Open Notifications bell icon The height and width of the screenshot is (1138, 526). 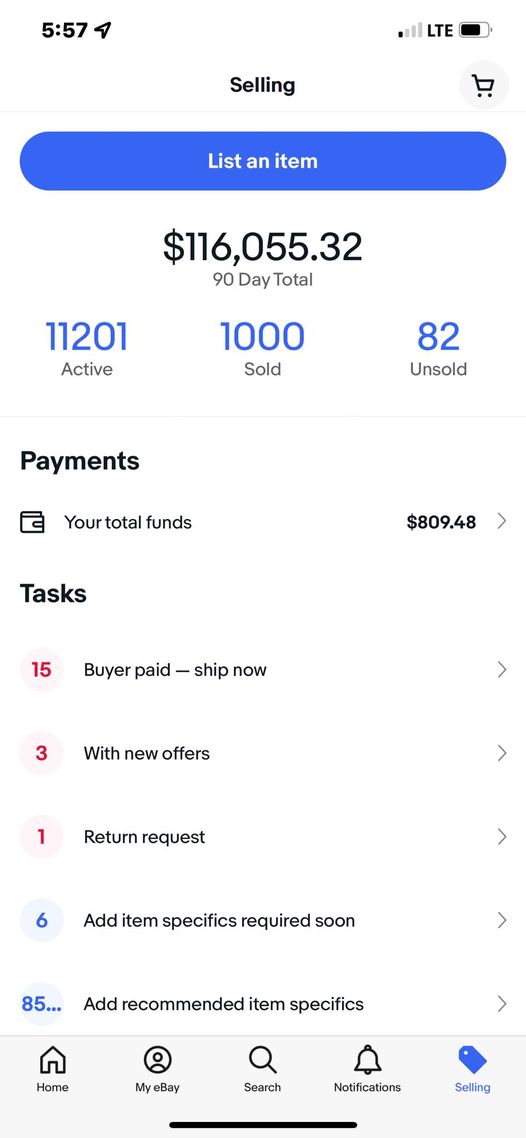click(x=367, y=1060)
